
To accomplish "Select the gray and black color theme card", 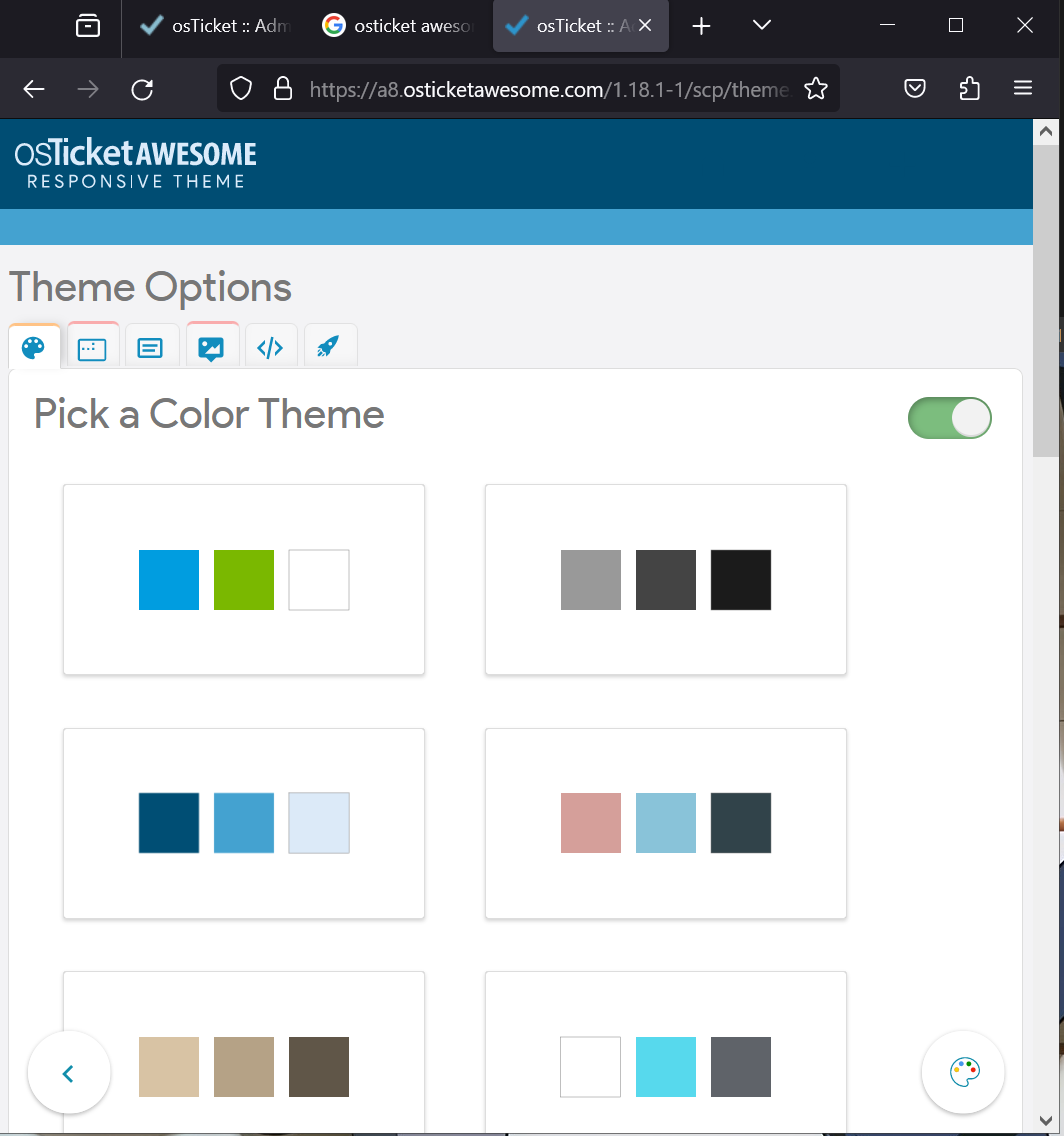I will [666, 579].
